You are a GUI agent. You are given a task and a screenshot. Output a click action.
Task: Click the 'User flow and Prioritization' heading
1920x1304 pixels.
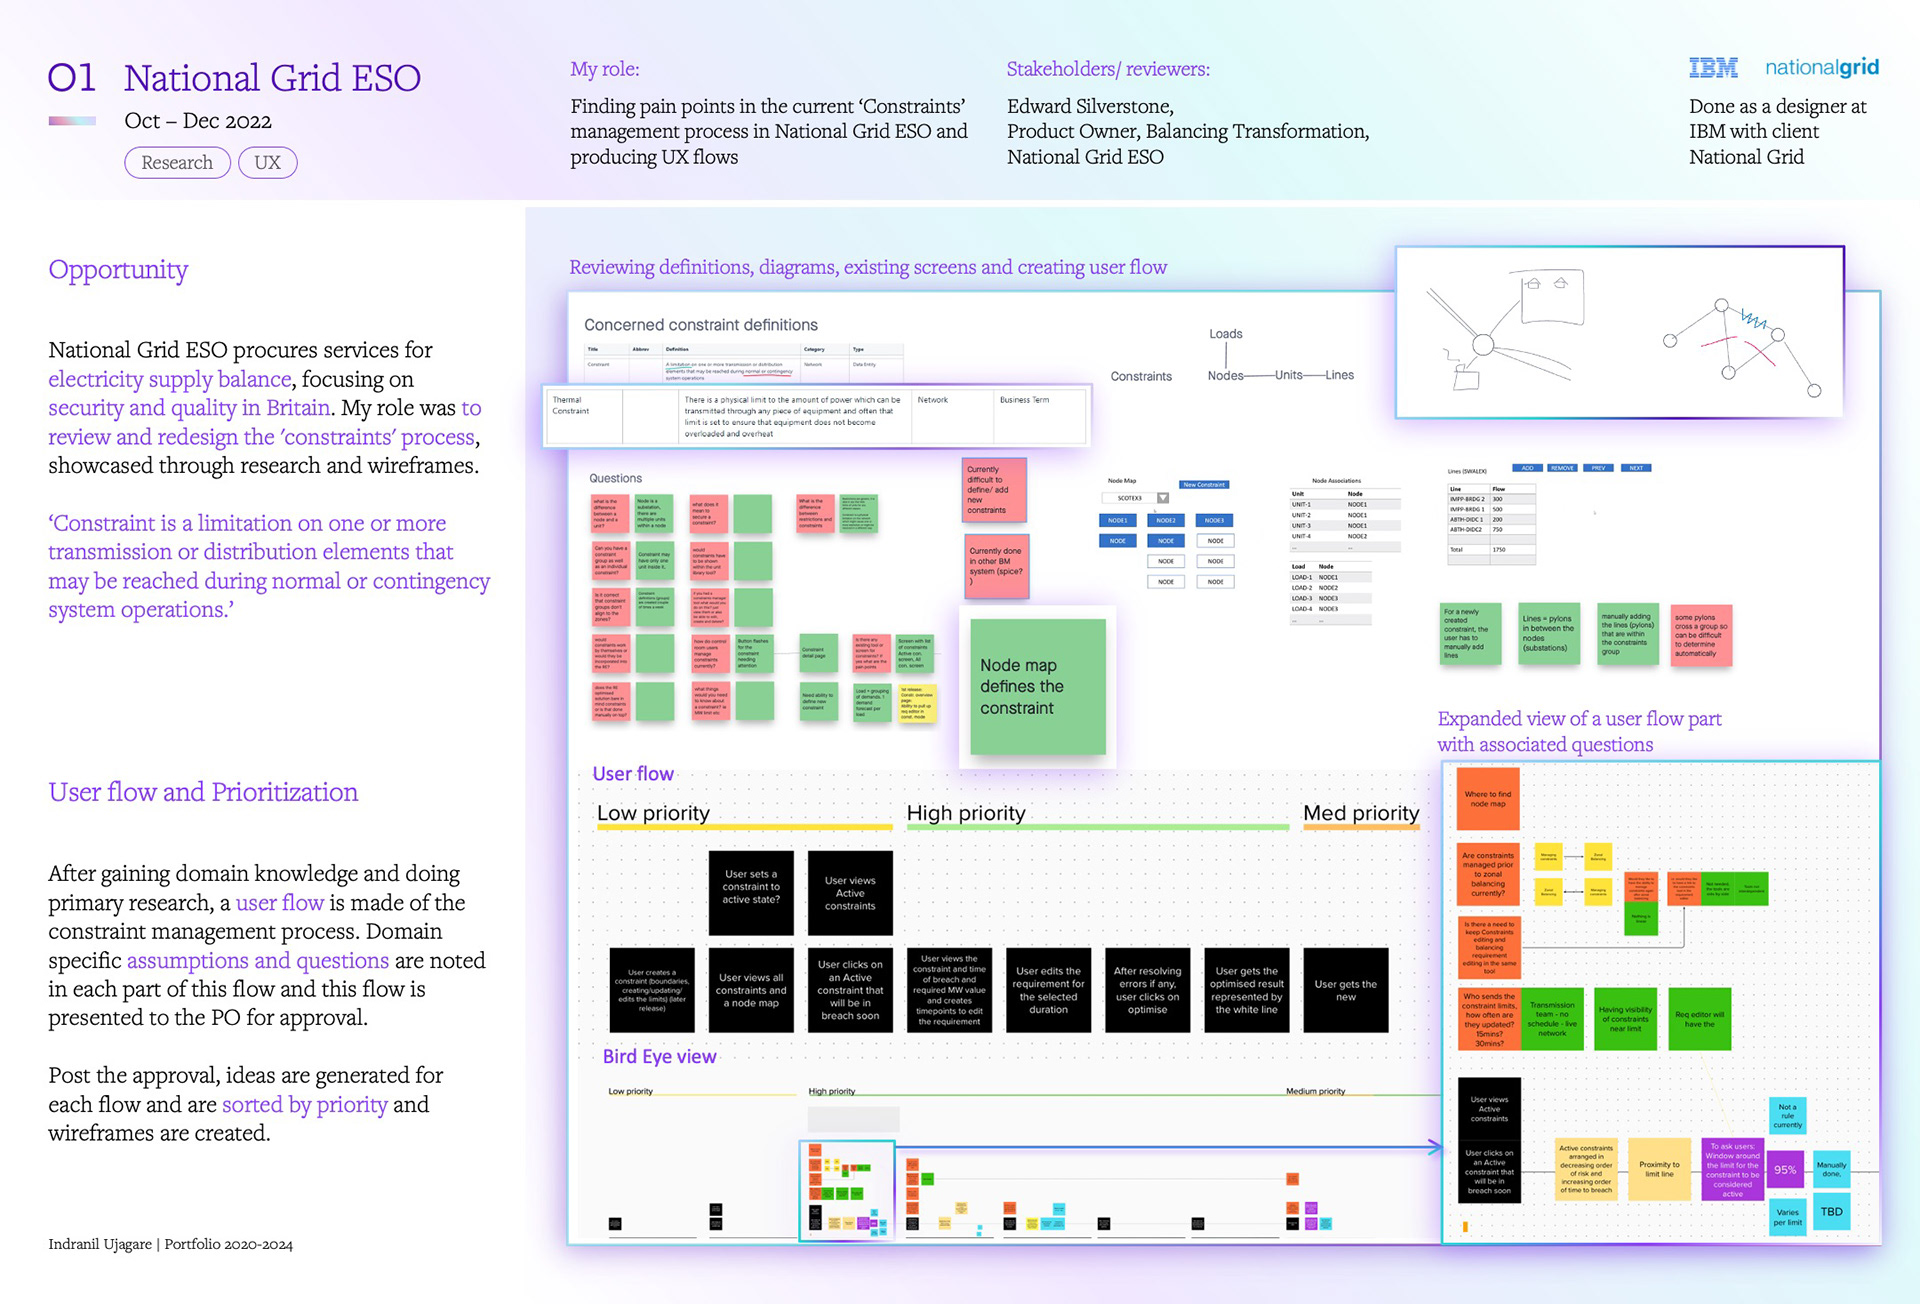click(x=203, y=792)
